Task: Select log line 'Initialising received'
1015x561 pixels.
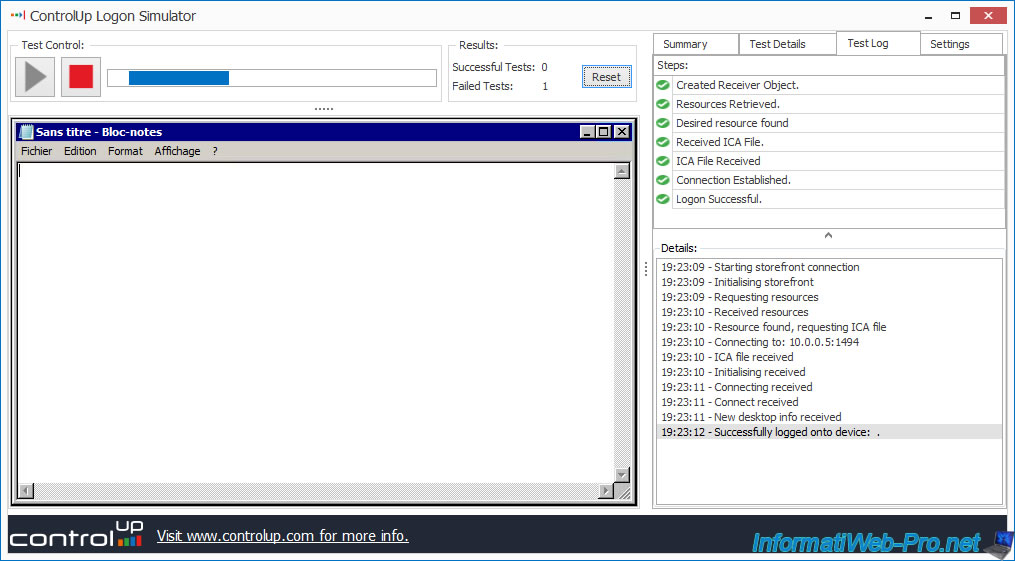Action: [x=733, y=372]
